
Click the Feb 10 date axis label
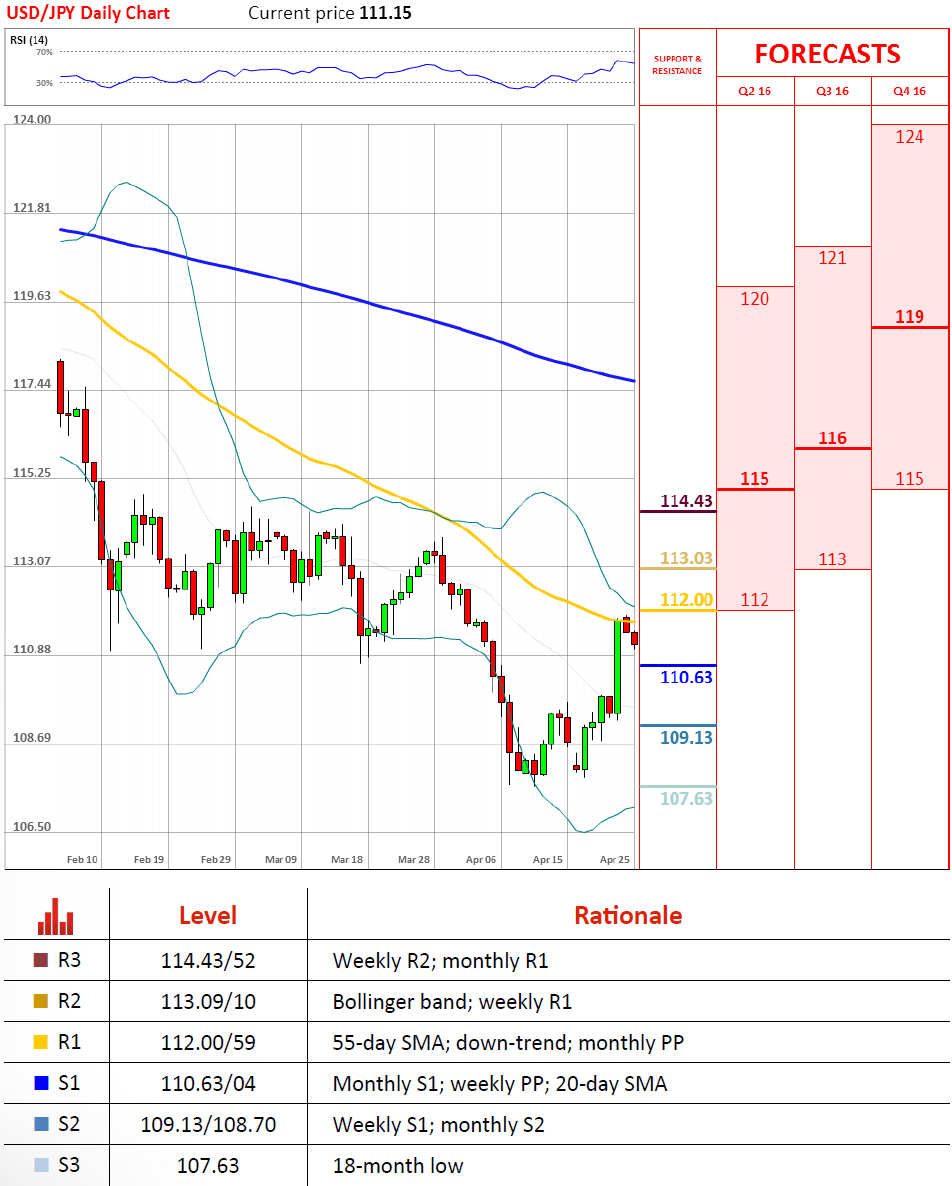pos(82,859)
